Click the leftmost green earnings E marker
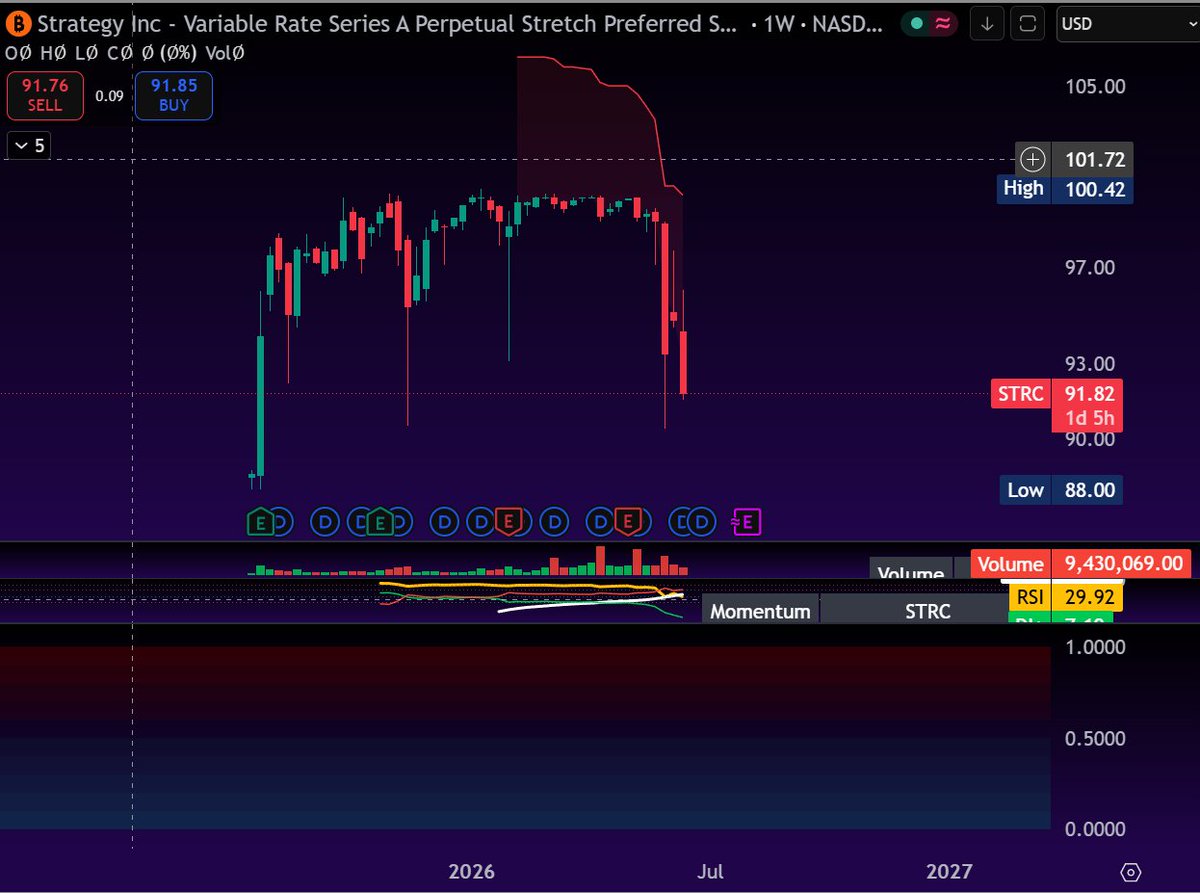Image resolution: width=1200 pixels, height=893 pixels. [260, 520]
